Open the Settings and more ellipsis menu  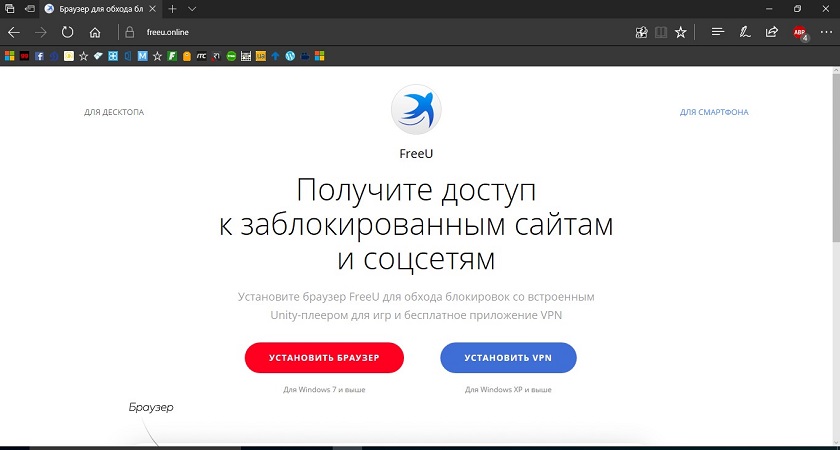point(826,32)
